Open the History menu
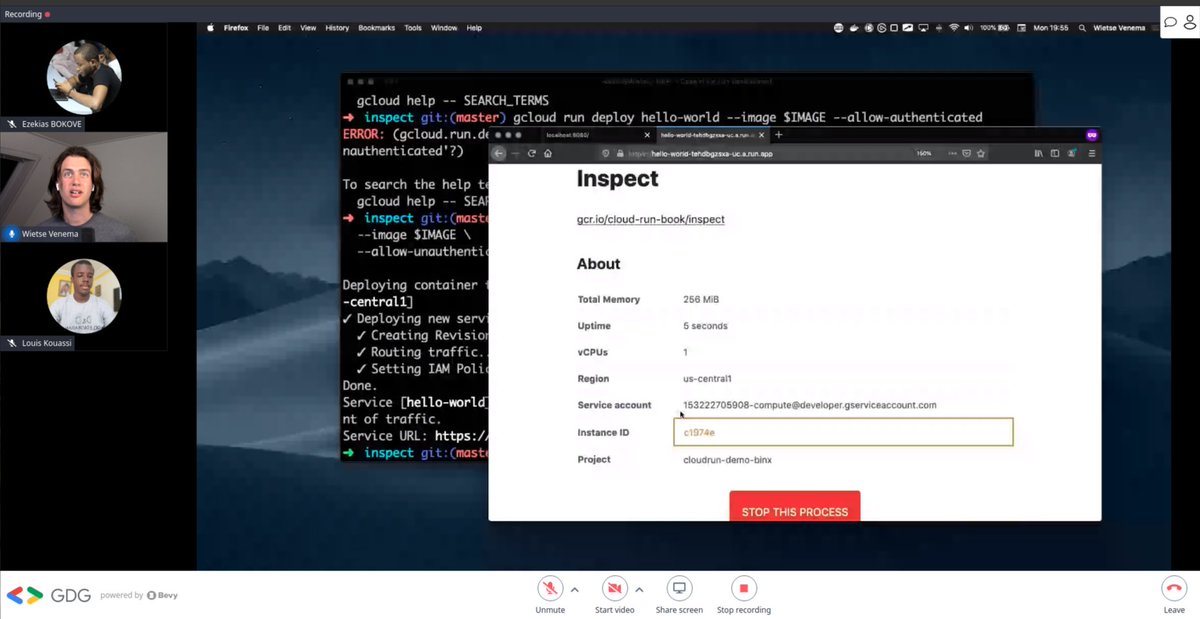This screenshot has width=1200, height=619. (x=337, y=28)
